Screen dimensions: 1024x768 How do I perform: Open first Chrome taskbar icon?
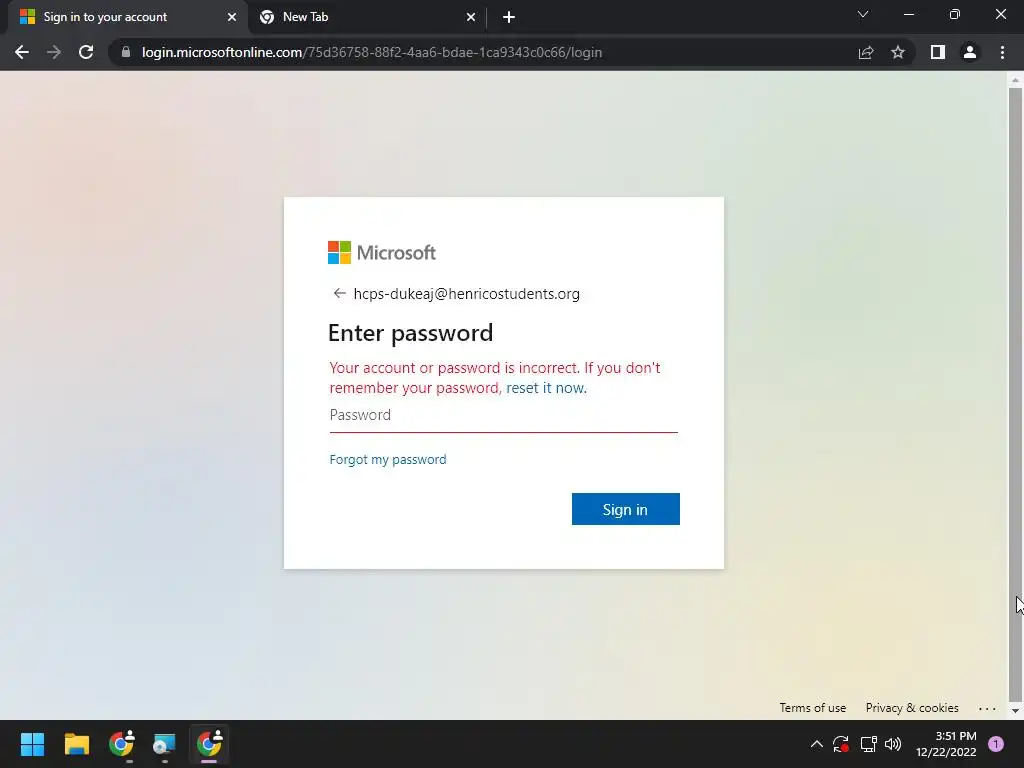[x=121, y=744]
